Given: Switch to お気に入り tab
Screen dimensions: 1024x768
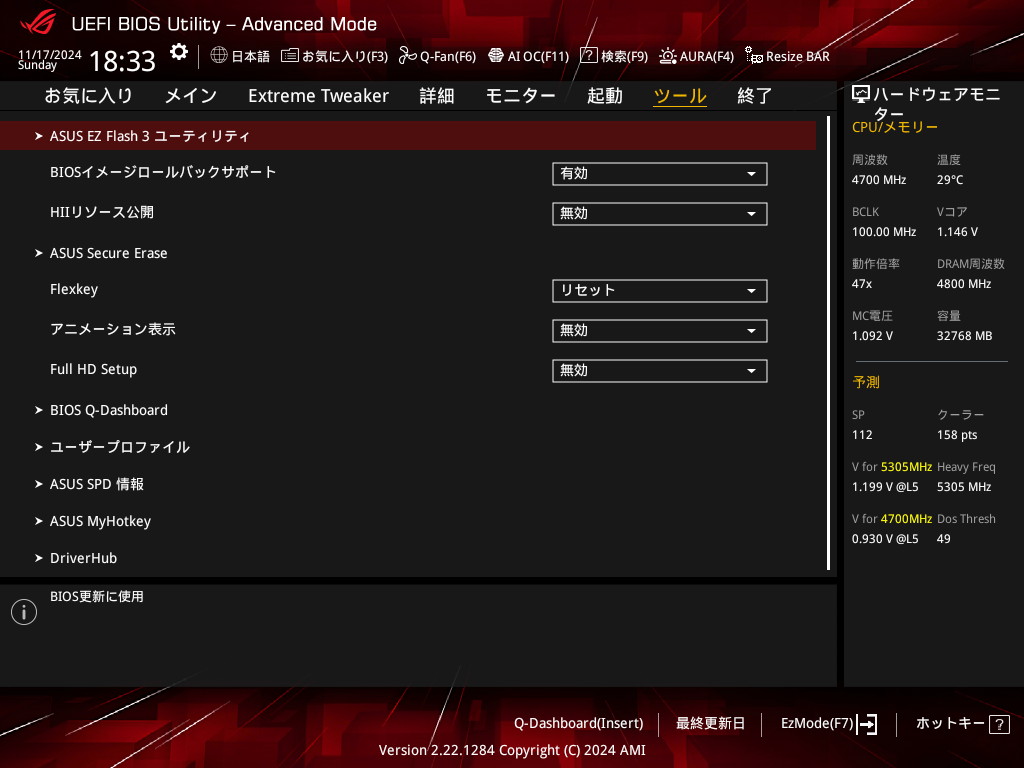Looking at the screenshot, I should coord(88,96).
